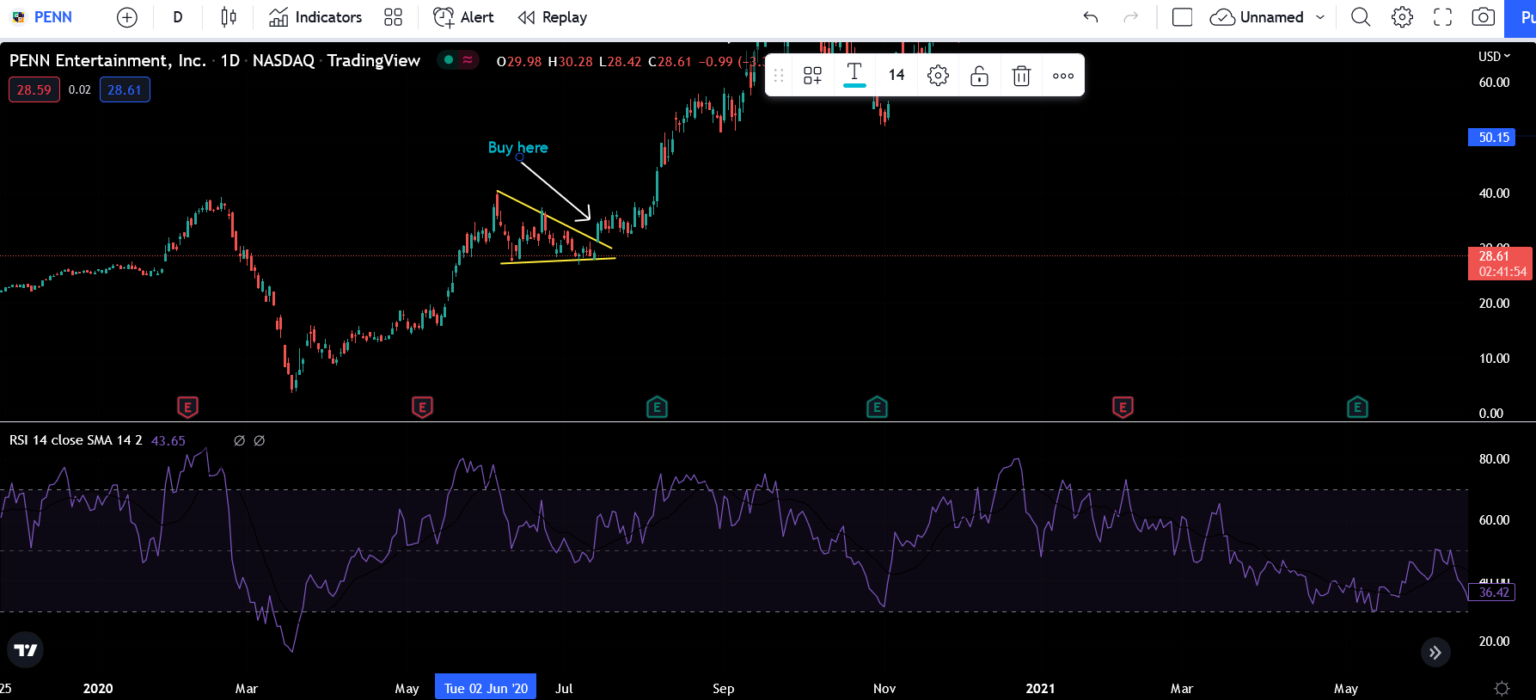Open drawing templates from the floating toolbar

(x=811, y=74)
